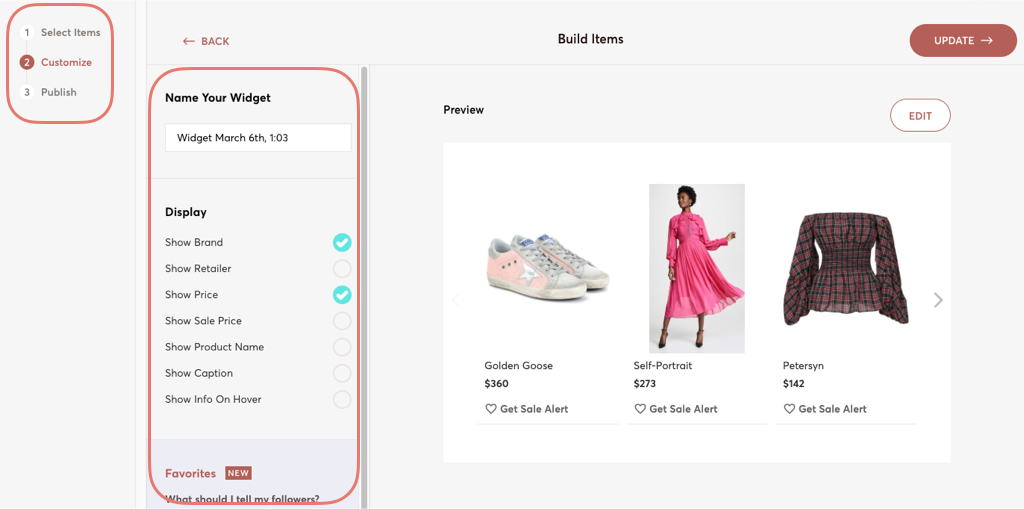Click the left arrow beside Back
This screenshot has height=509, width=1024.
189,41
